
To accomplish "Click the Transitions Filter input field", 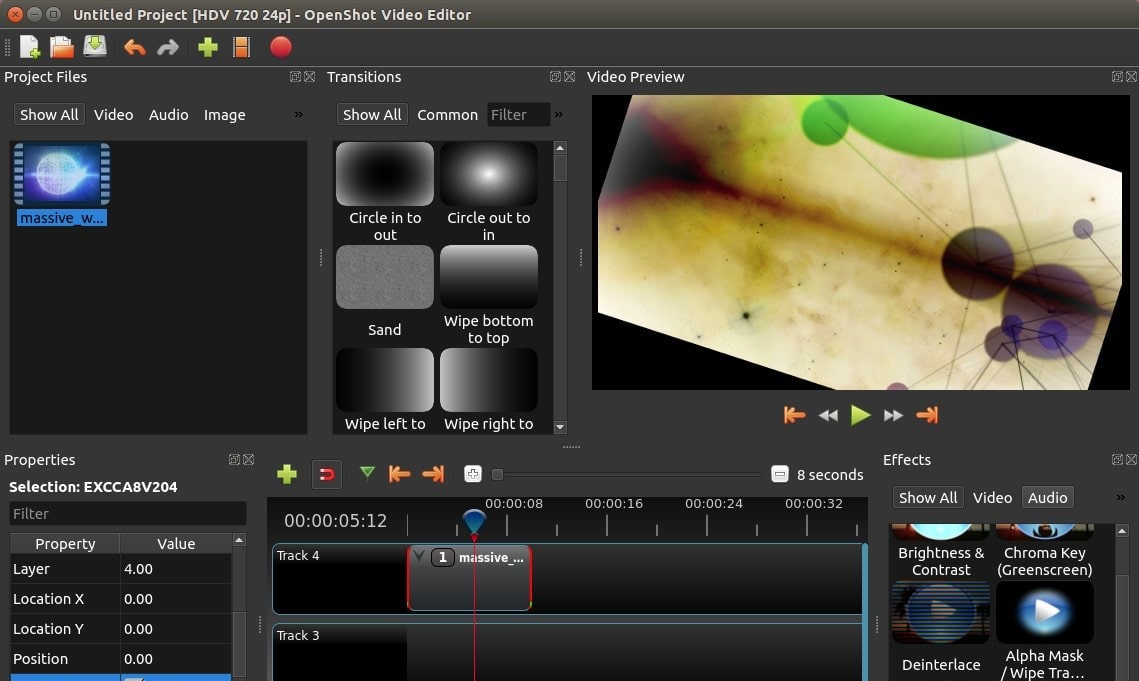I will click(519, 115).
